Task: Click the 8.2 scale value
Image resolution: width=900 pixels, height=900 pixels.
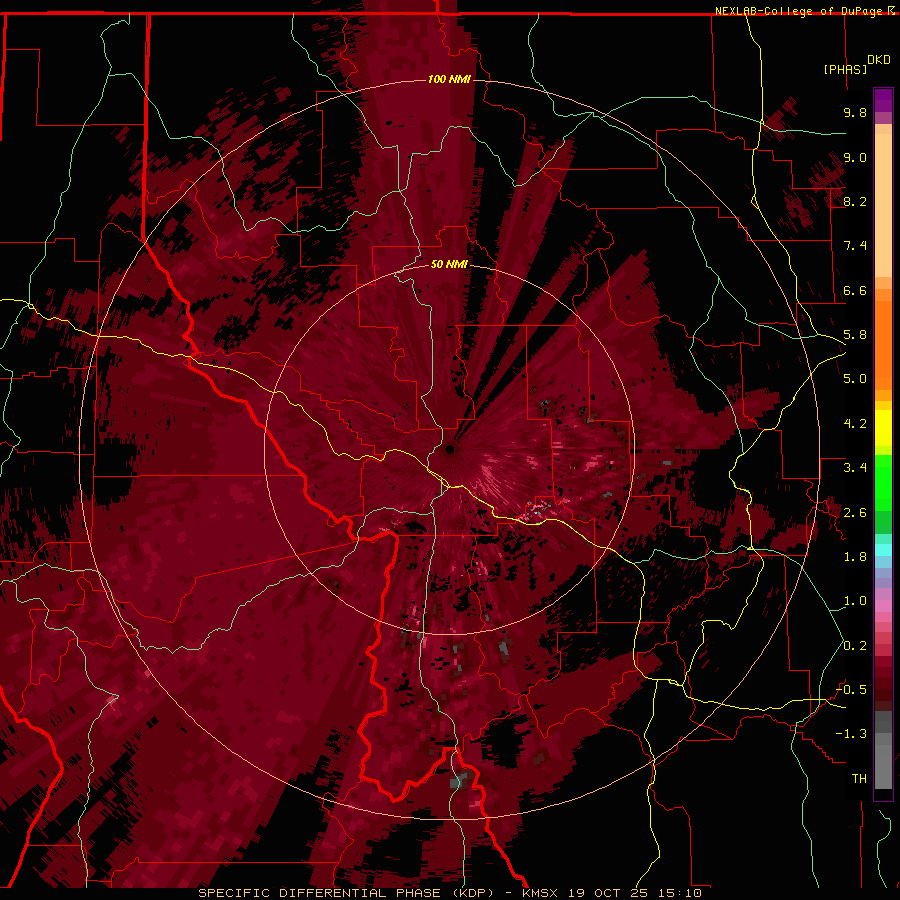Action: coord(855,201)
